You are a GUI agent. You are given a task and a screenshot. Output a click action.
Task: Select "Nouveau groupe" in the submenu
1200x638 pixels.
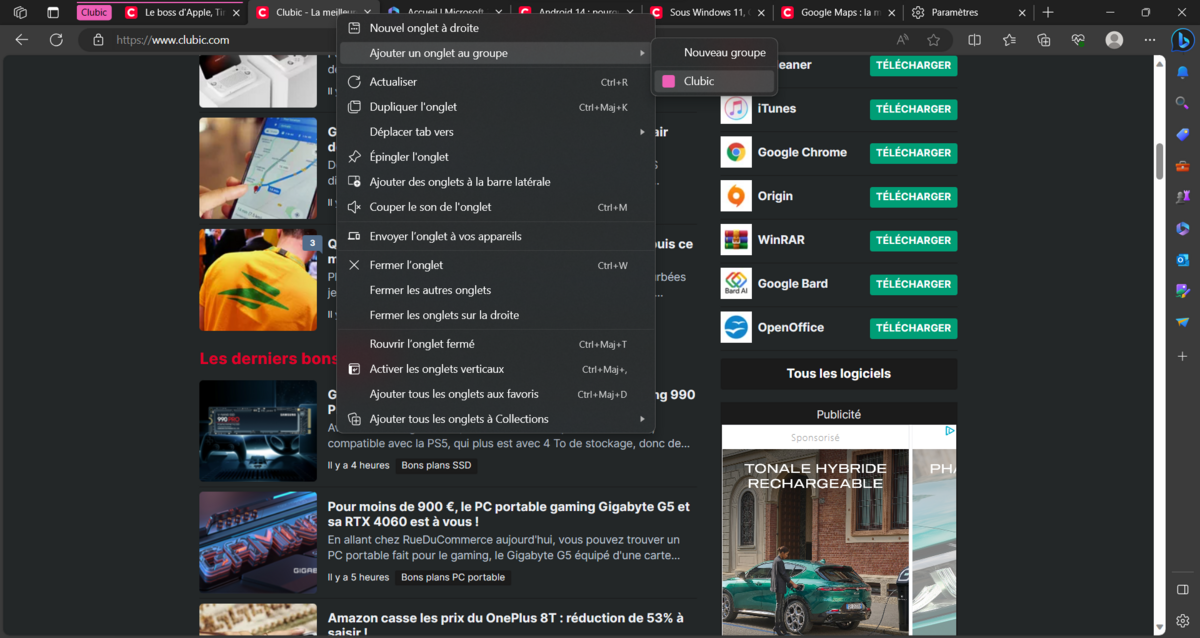[x=714, y=52]
